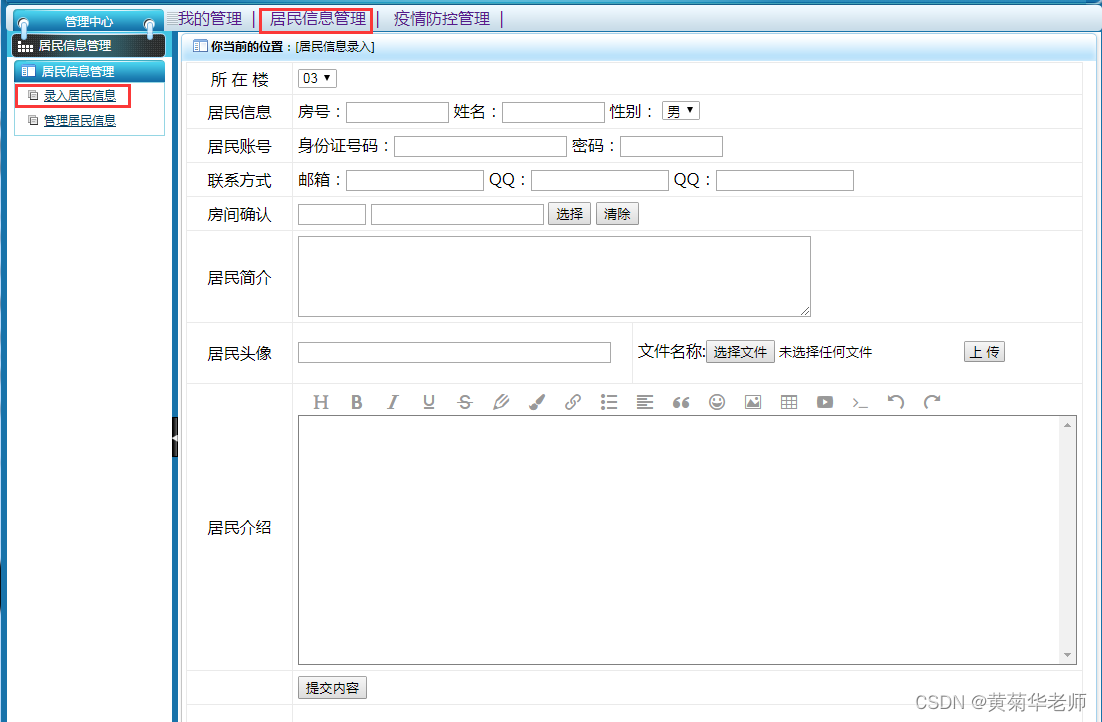Focus the 邮箱 email input field

pyautogui.click(x=415, y=181)
